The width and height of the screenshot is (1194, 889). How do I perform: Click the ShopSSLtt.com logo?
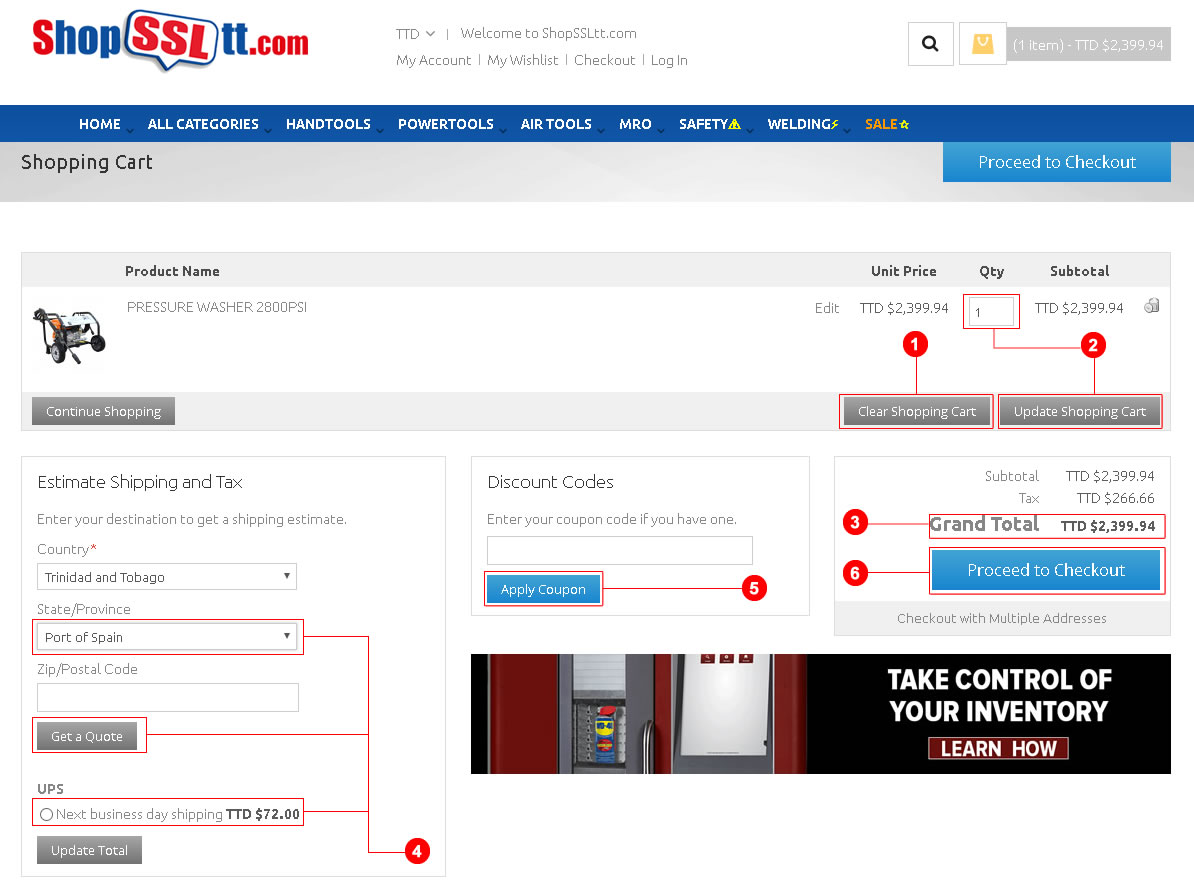click(x=170, y=41)
